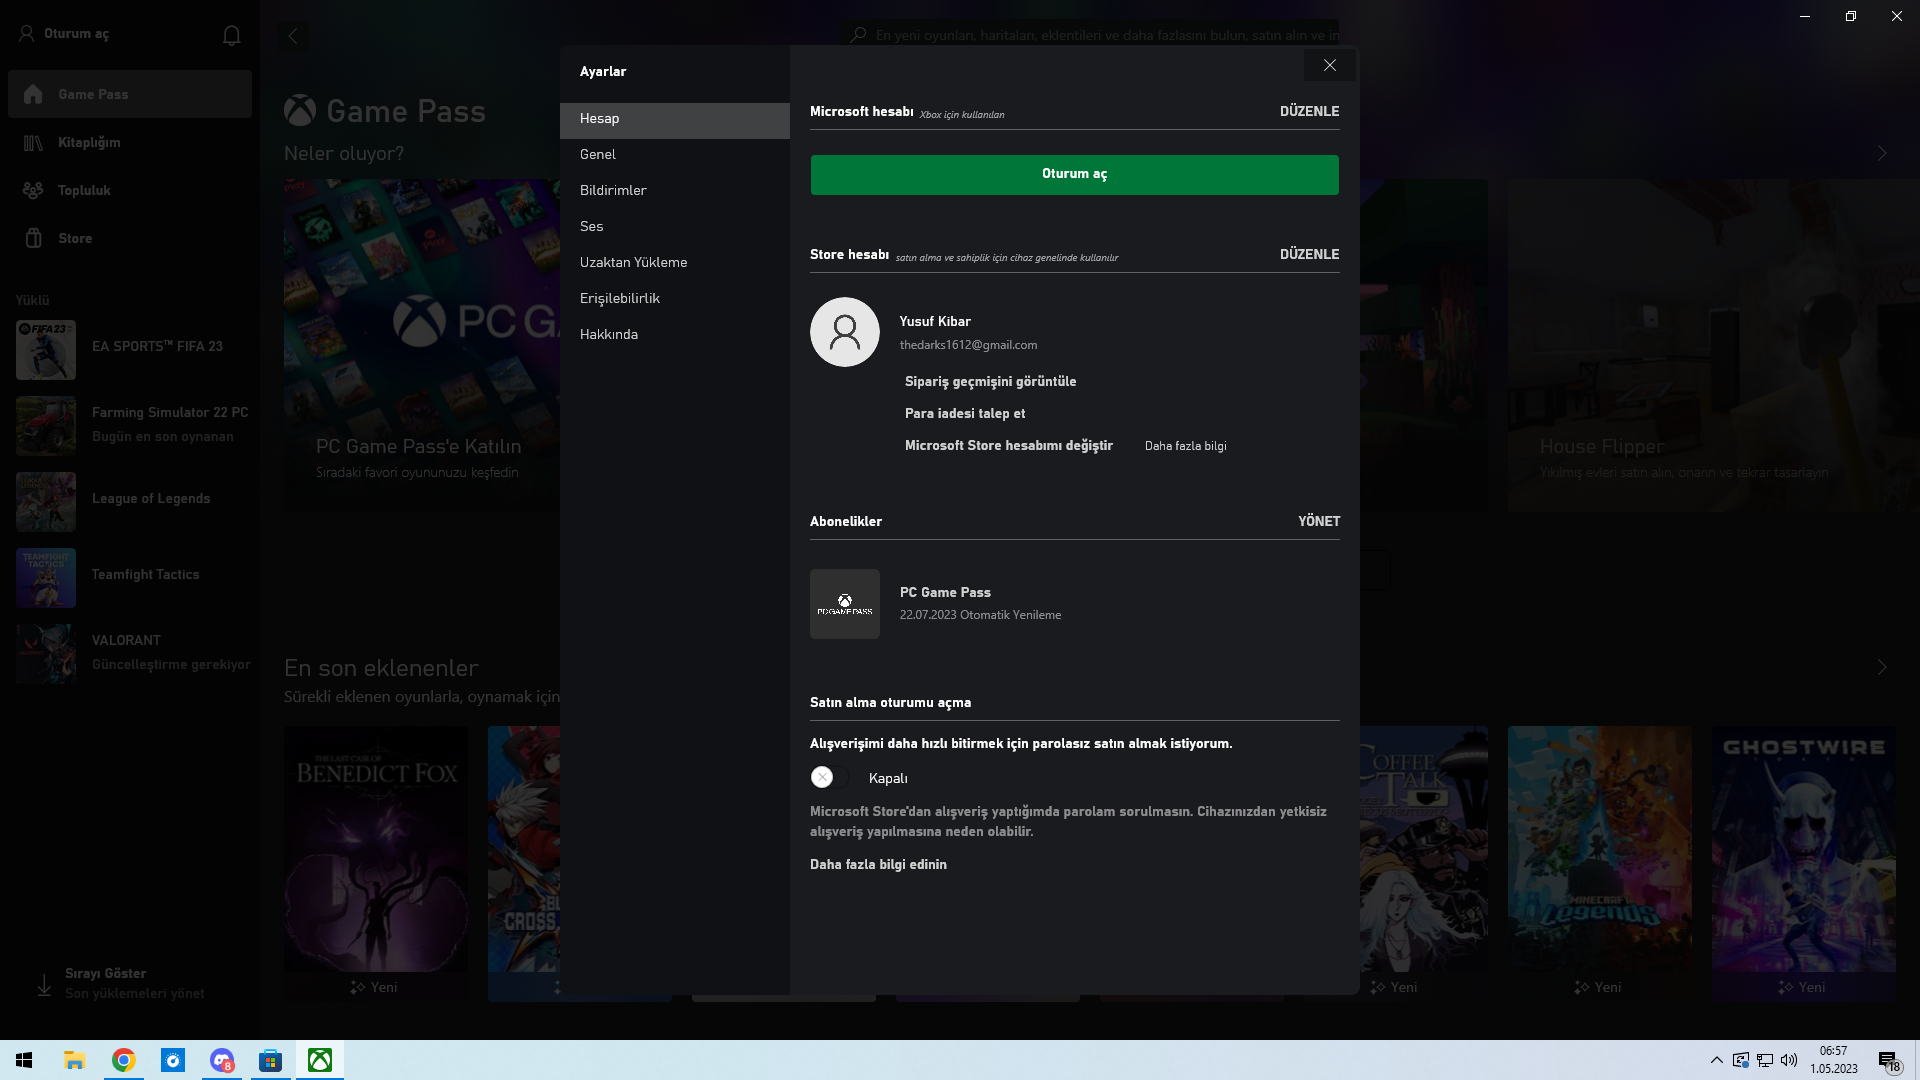
Task: Select the Genel settings tab
Action: click(598, 154)
